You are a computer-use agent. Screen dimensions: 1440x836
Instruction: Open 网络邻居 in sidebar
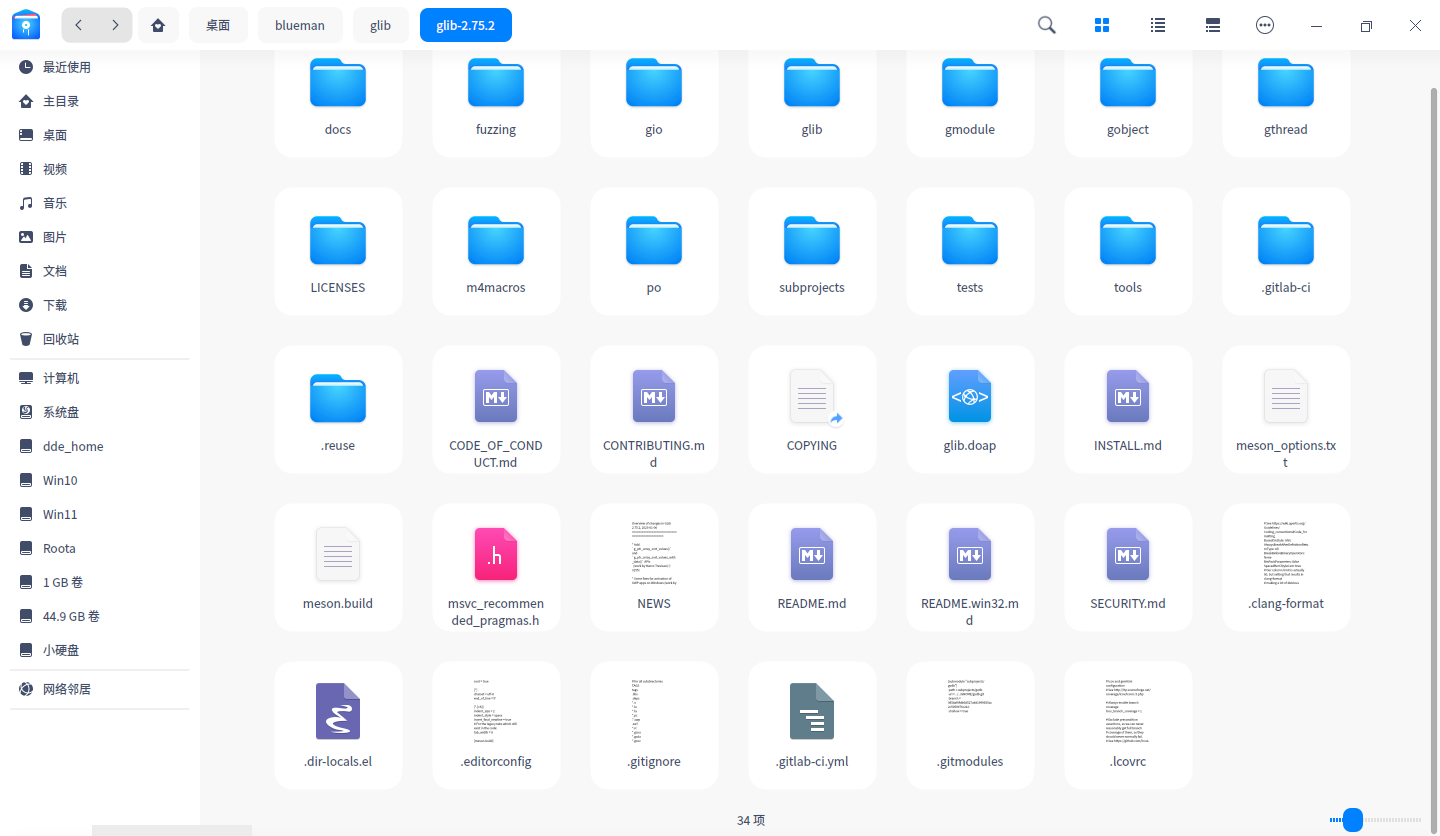click(100, 689)
